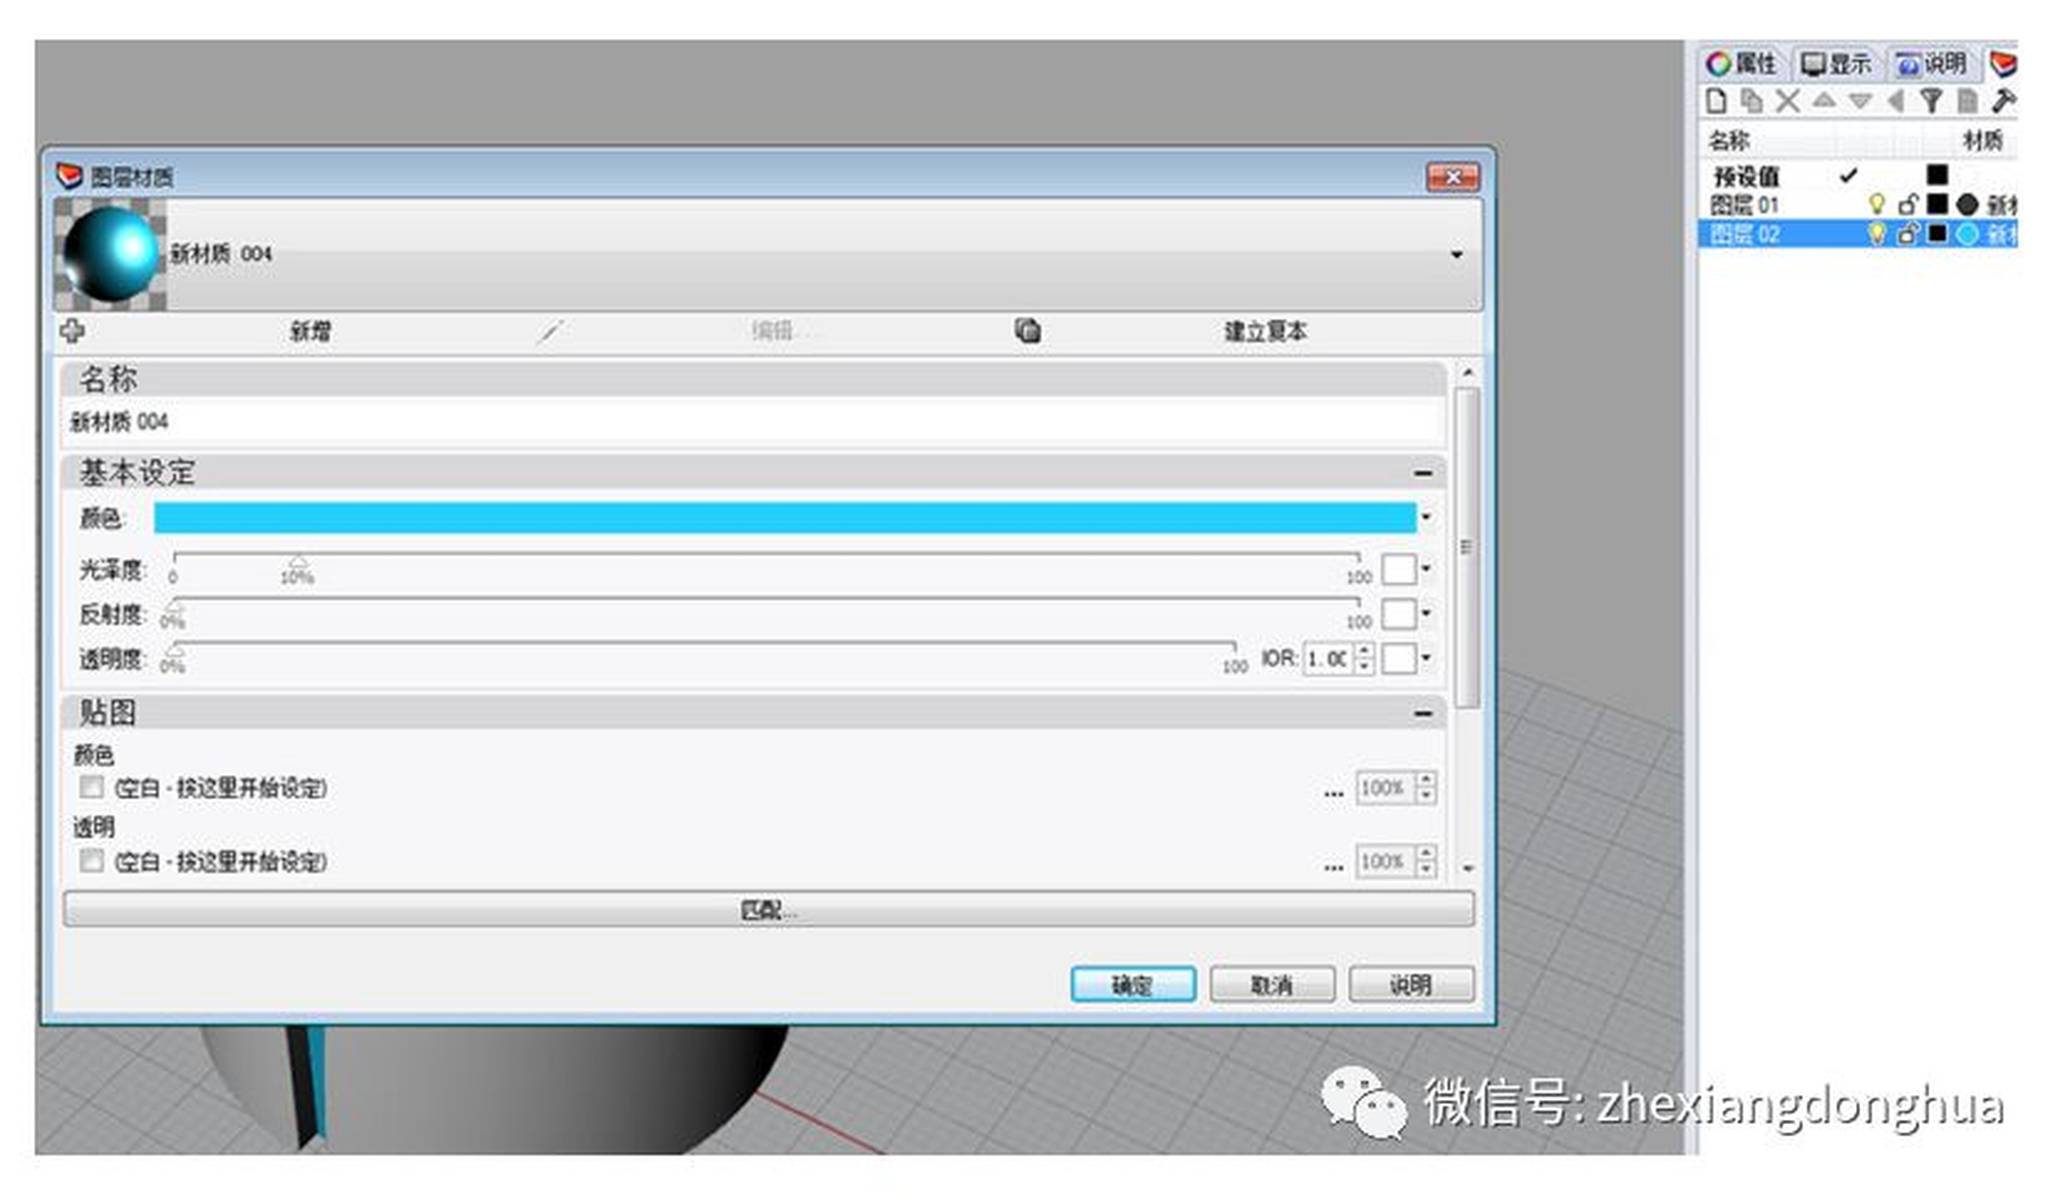This screenshot has height=1200, width=2070.
Task: Confirm the dialog with 确定
Action: pos(1133,985)
